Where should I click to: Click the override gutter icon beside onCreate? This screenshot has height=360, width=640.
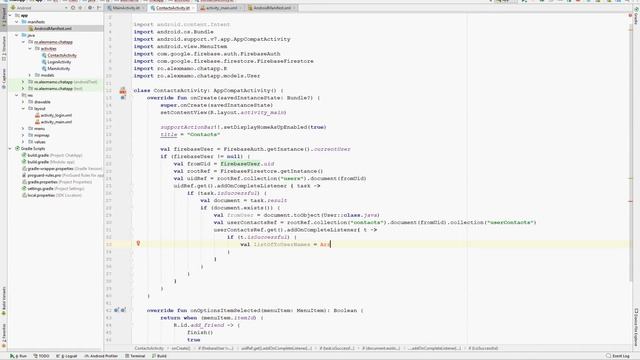click(x=122, y=98)
